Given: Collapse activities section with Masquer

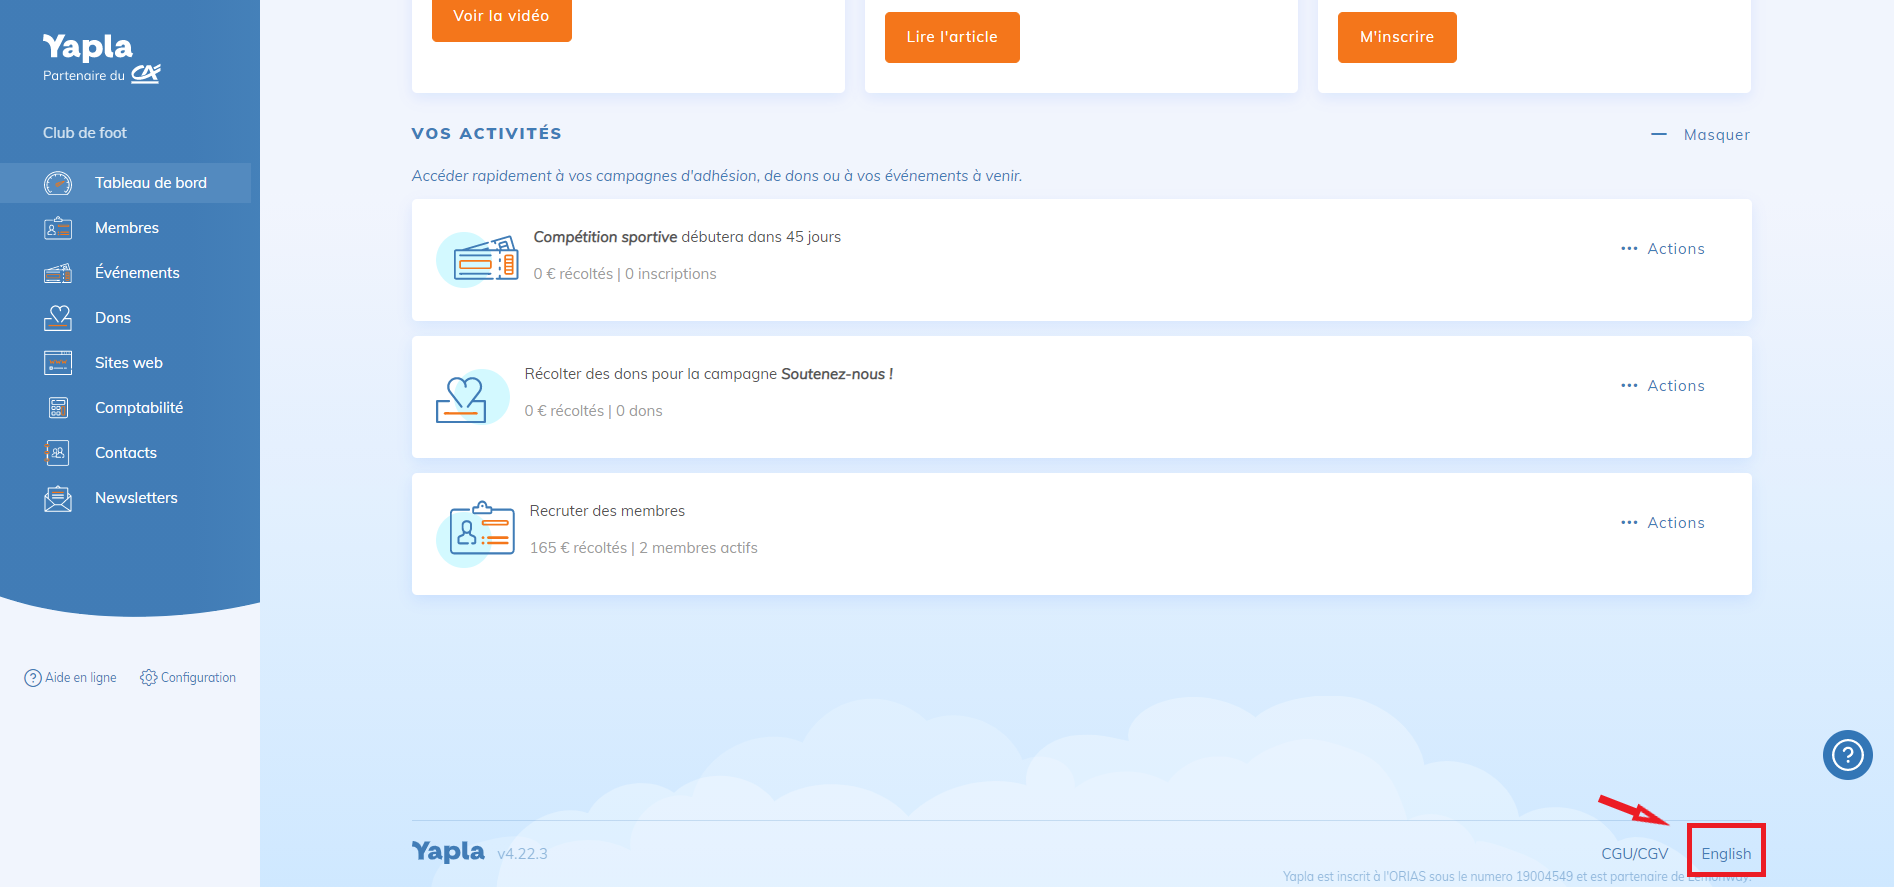Looking at the screenshot, I should tap(1700, 135).
